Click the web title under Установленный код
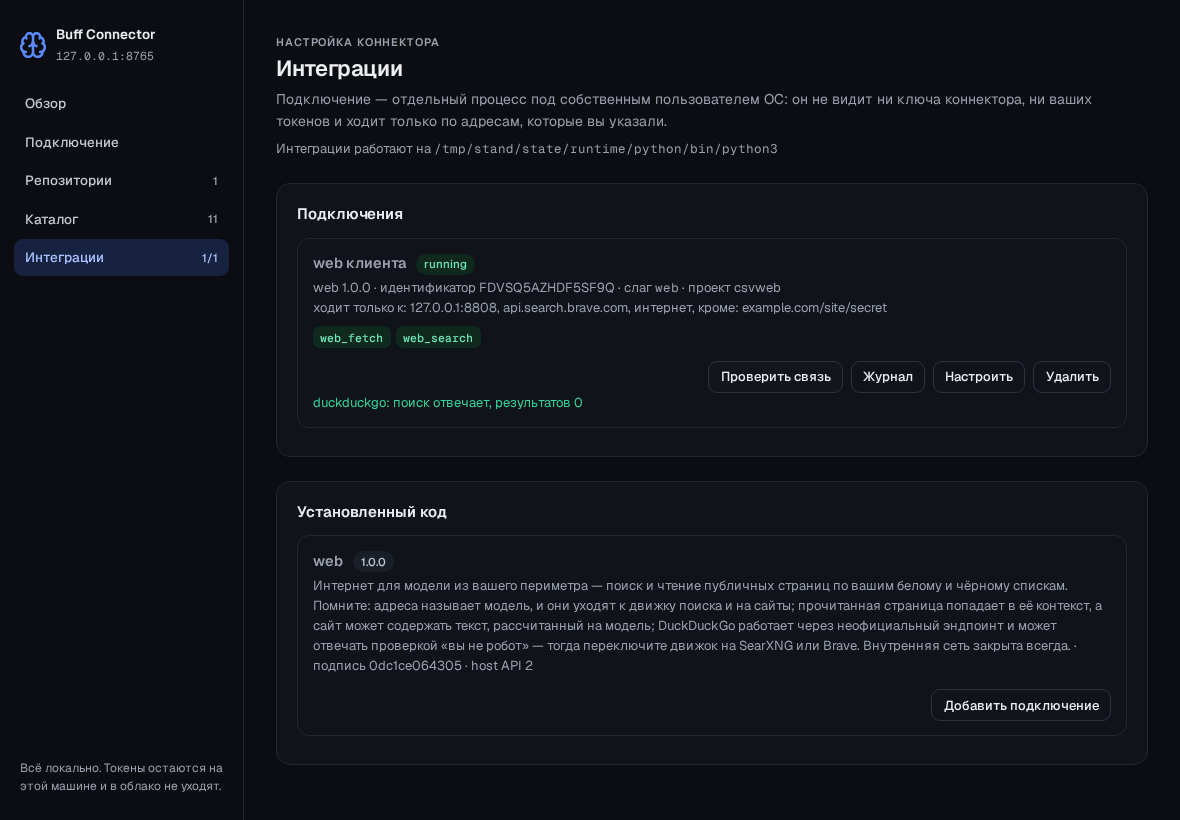 point(328,561)
